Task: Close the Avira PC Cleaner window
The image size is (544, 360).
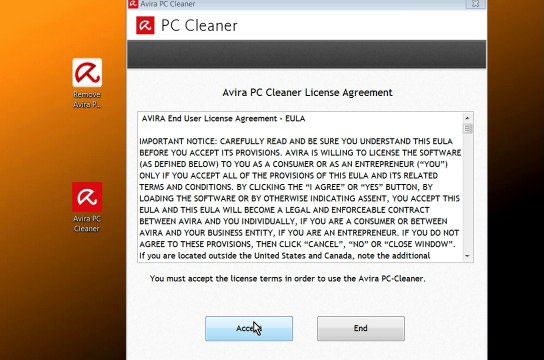Action: pos(475,4)
